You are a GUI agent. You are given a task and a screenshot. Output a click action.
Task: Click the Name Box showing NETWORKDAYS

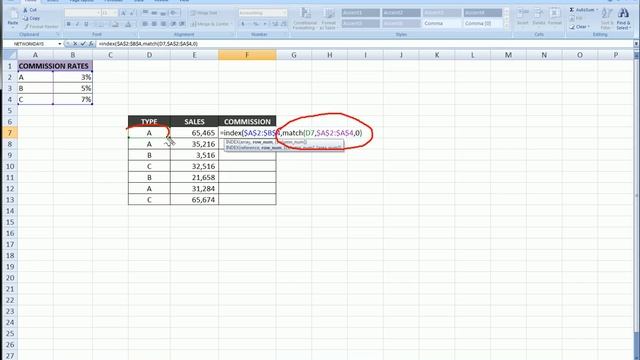click(29, 44)
